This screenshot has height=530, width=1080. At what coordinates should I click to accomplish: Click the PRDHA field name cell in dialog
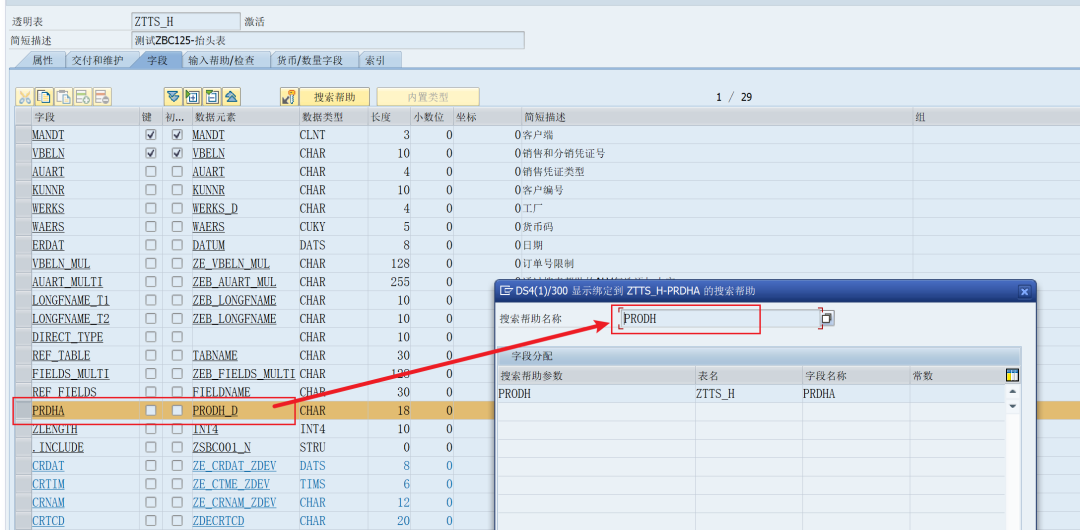[855, 394]
